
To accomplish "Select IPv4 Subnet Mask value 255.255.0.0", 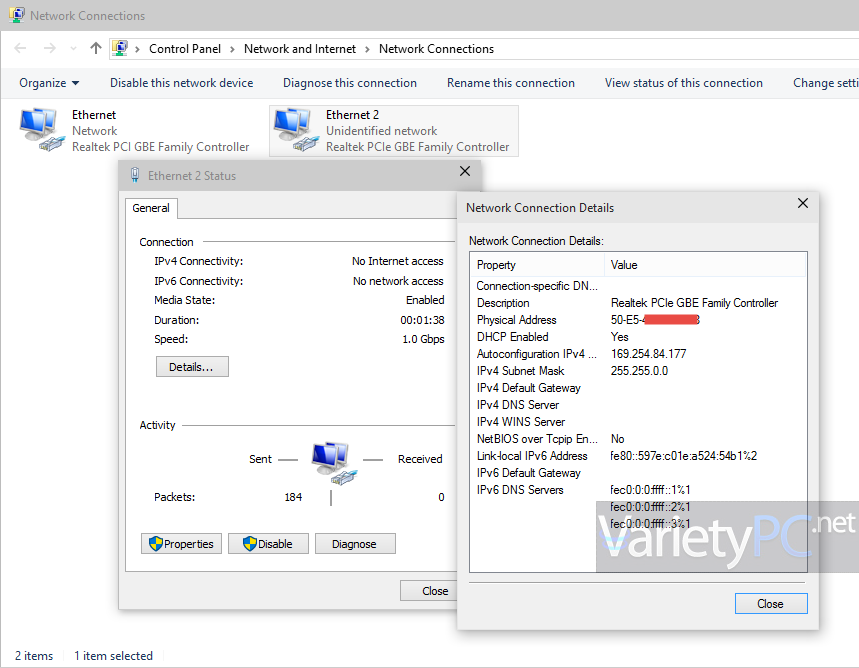I will 639,371.
